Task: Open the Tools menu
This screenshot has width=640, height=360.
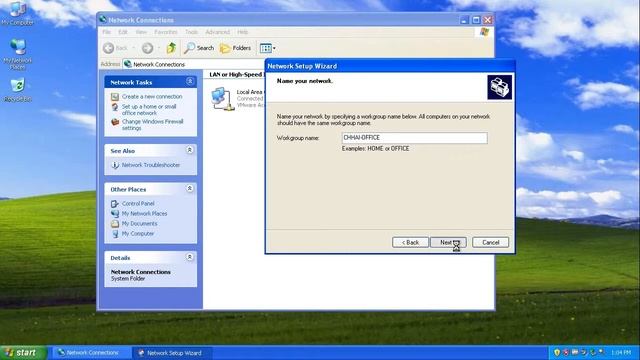Action: [x=191, y=32]
